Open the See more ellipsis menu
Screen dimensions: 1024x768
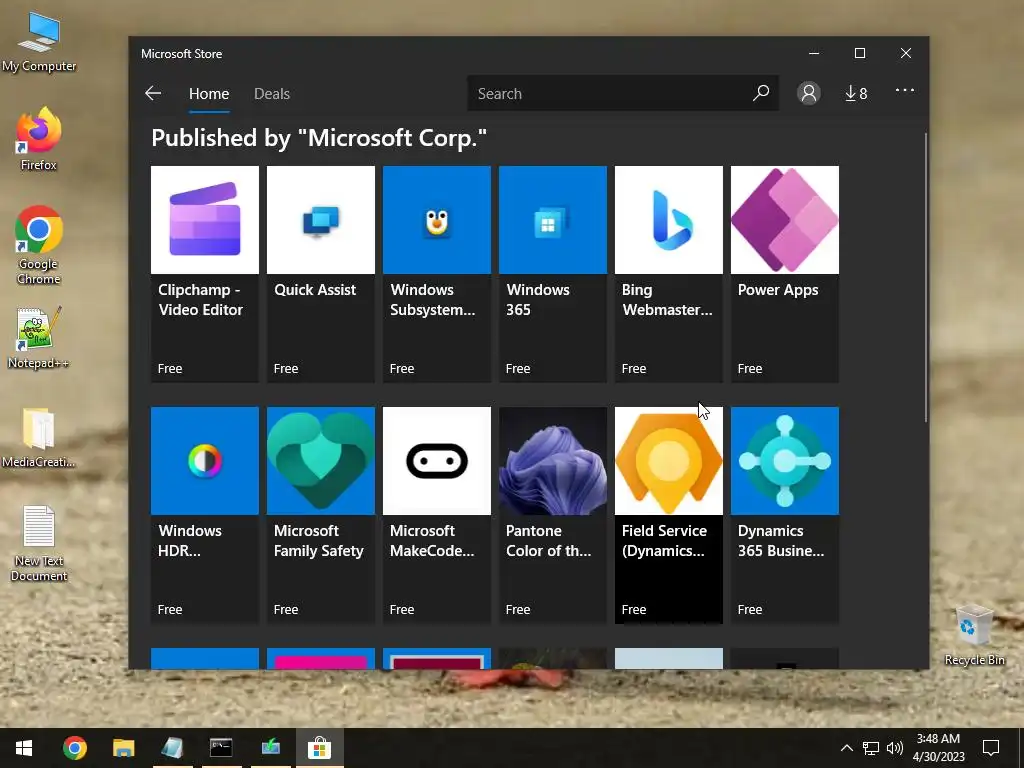pos(904,90)
